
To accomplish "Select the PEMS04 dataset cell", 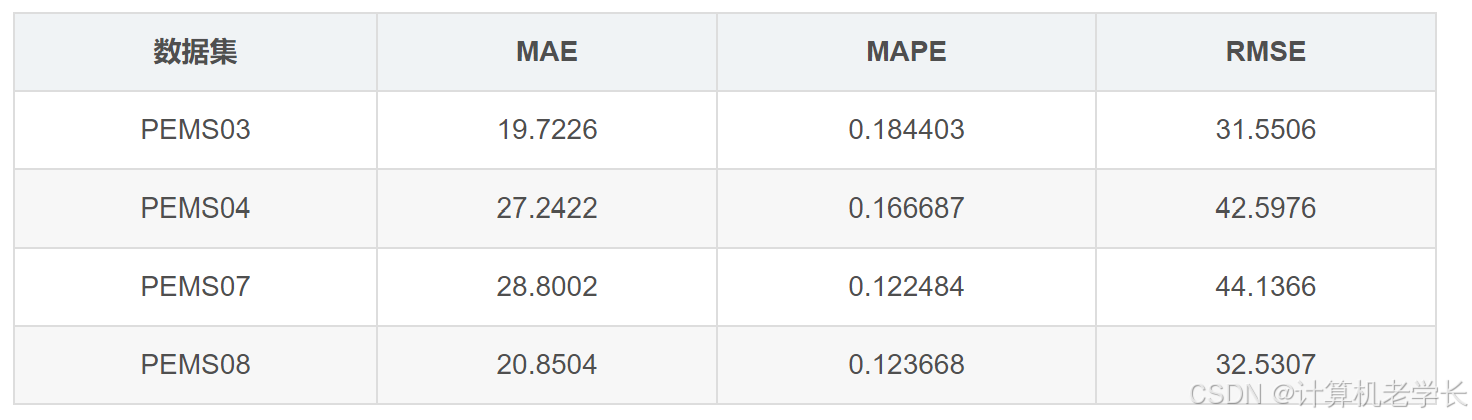I will click(x=195, y=208).
